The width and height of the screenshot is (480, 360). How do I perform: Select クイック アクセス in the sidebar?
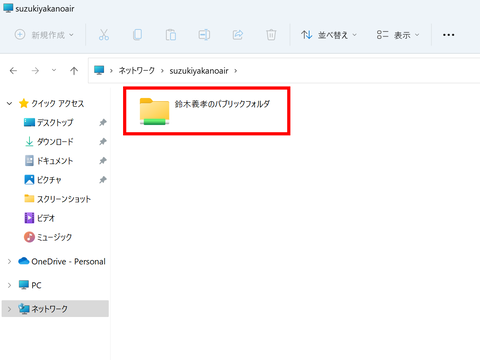pyautogui.click(x=51, y=104)
